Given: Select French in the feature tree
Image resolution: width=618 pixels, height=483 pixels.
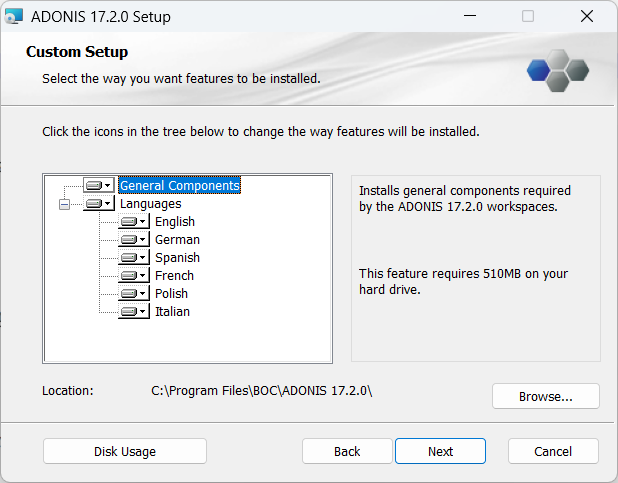Looking at the screenshot, I should coord(174,275).
